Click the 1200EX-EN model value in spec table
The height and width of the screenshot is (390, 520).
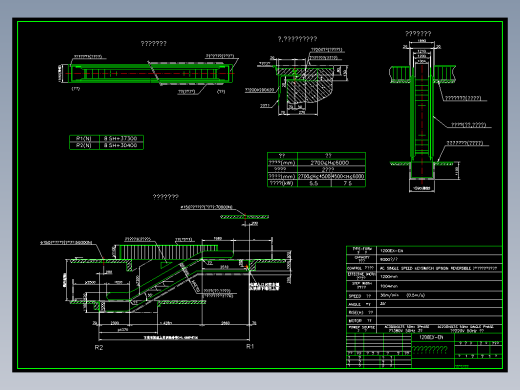click(391, 251)
